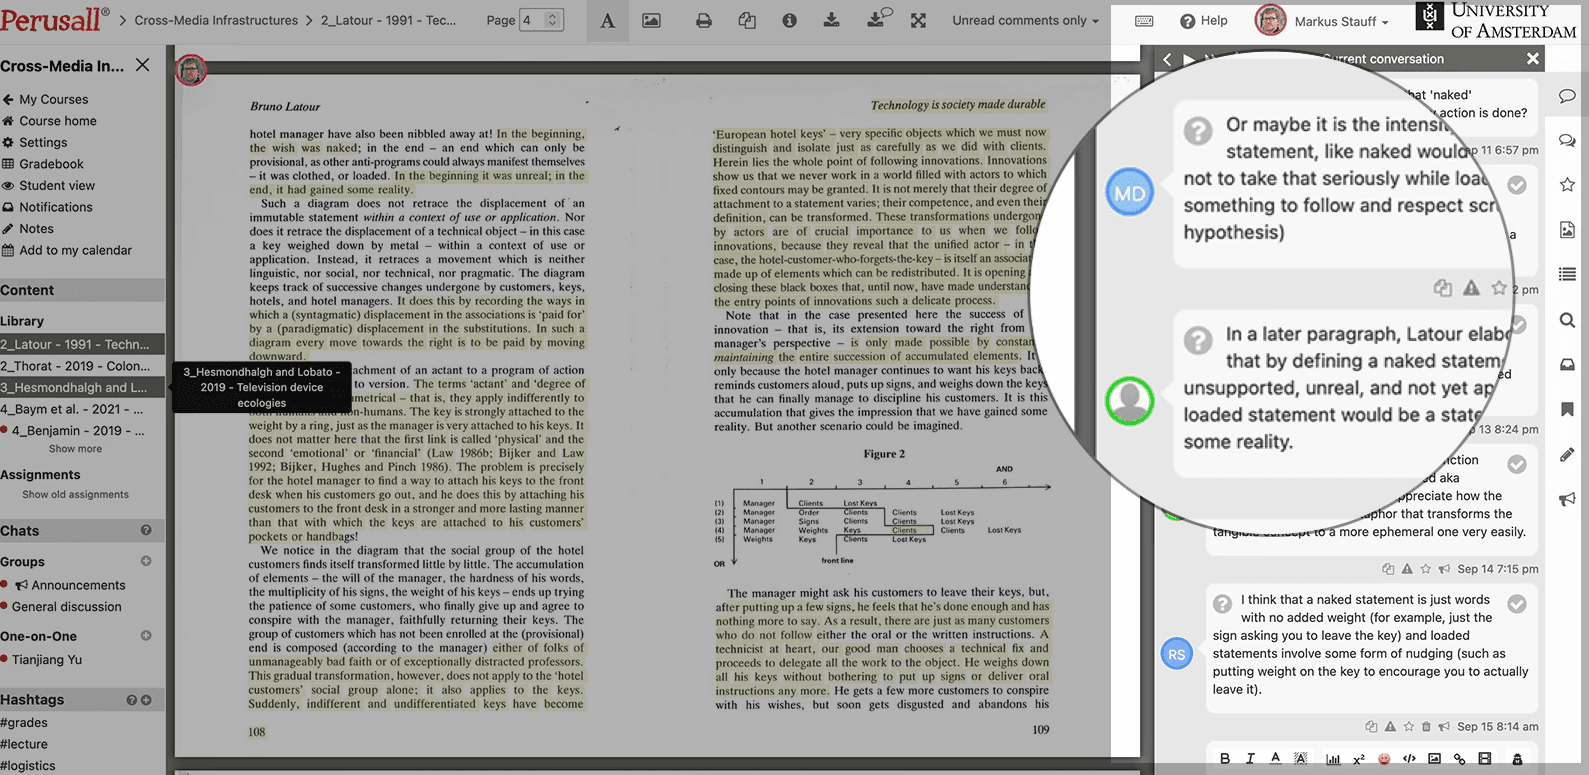Image resolution: width=1589 pixels, height=775 pixels.
Task: Open 4_Benjamin - 2019 library item
Action: point(78,431)
